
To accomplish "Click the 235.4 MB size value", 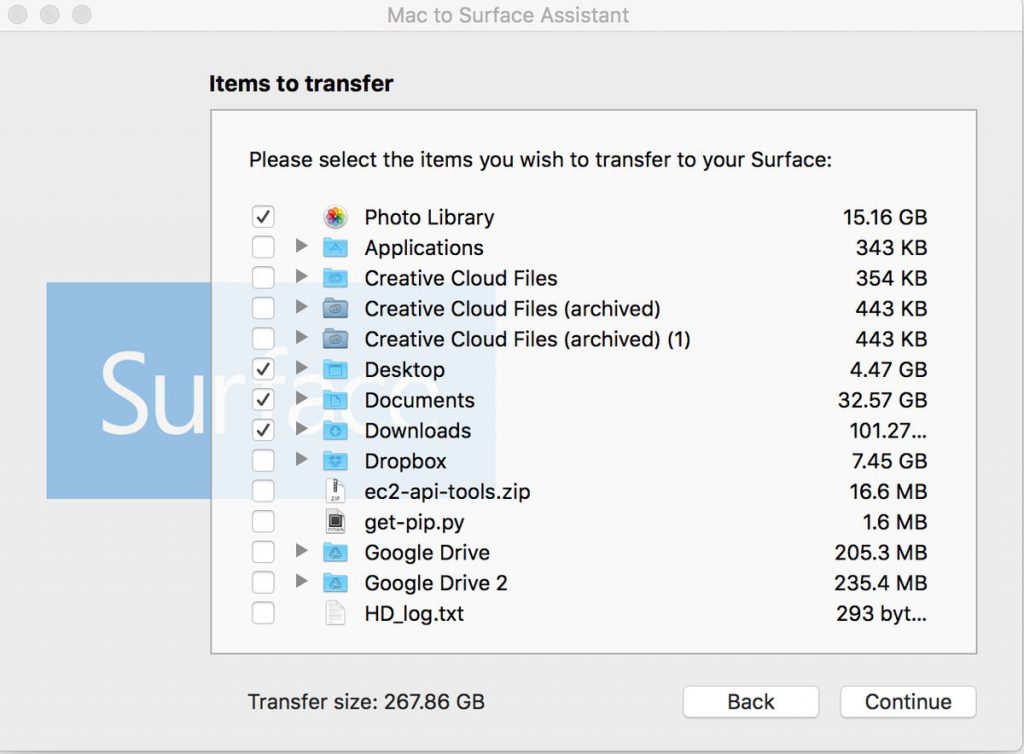I will 881,583.
